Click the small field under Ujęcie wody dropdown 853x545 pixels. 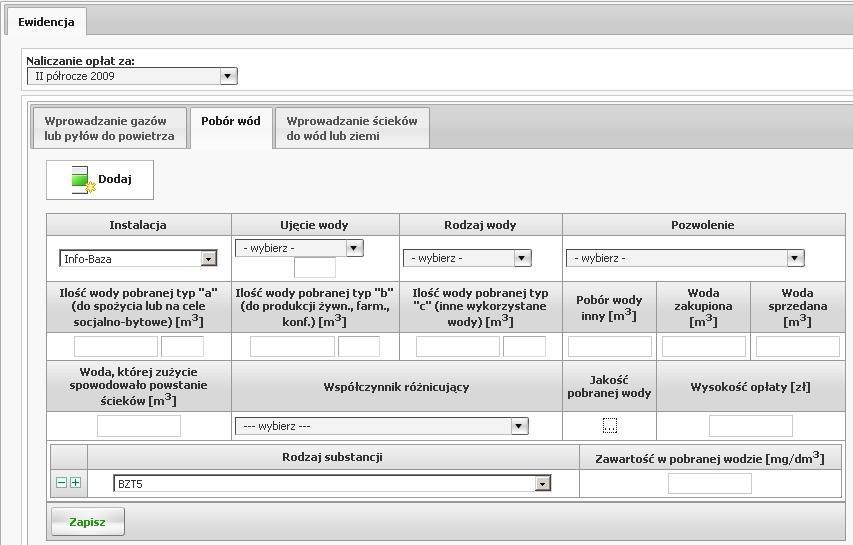(315, 268)
